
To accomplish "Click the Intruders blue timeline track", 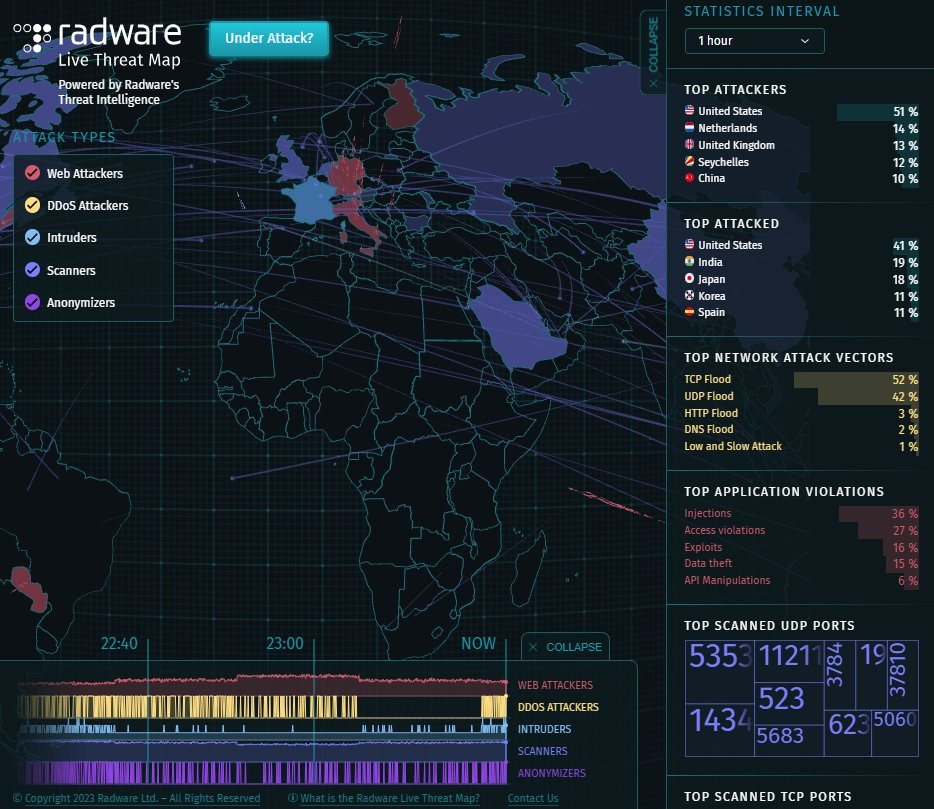I will point(262,729).
